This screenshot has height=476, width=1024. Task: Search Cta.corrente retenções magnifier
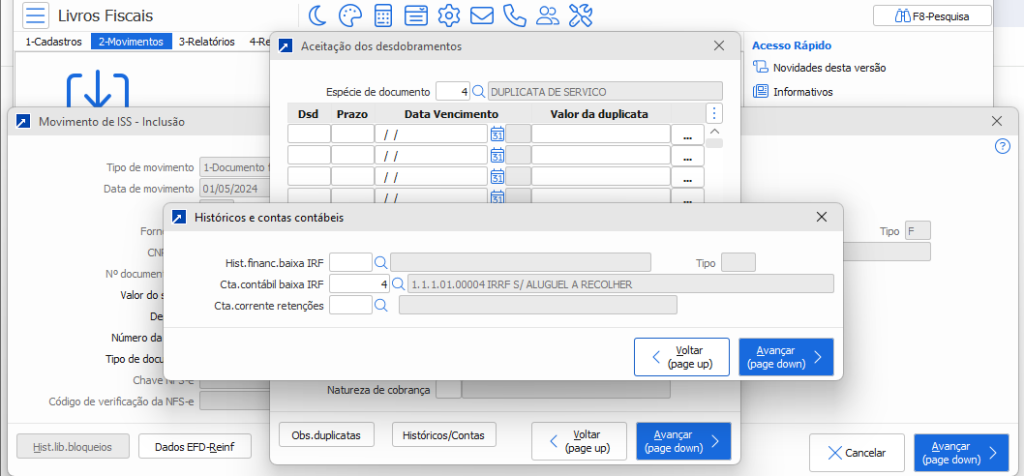tap(381, 305)
